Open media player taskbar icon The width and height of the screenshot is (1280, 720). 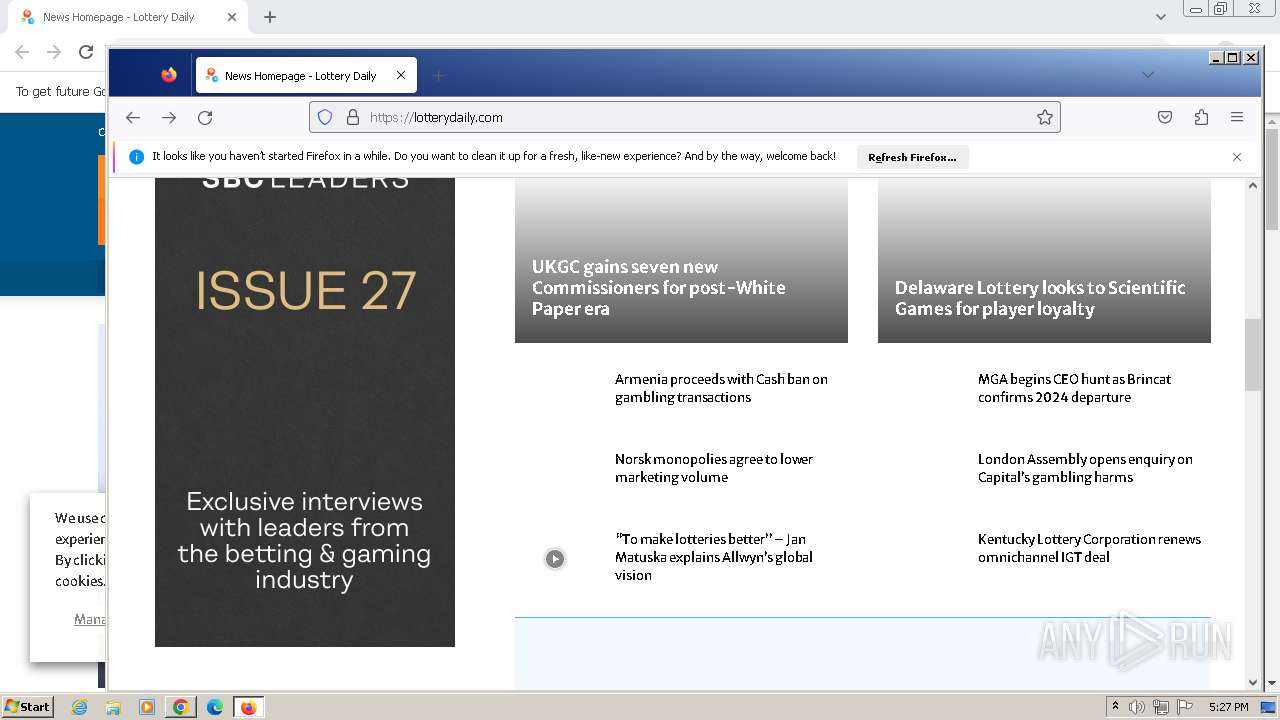click(147, 707)
